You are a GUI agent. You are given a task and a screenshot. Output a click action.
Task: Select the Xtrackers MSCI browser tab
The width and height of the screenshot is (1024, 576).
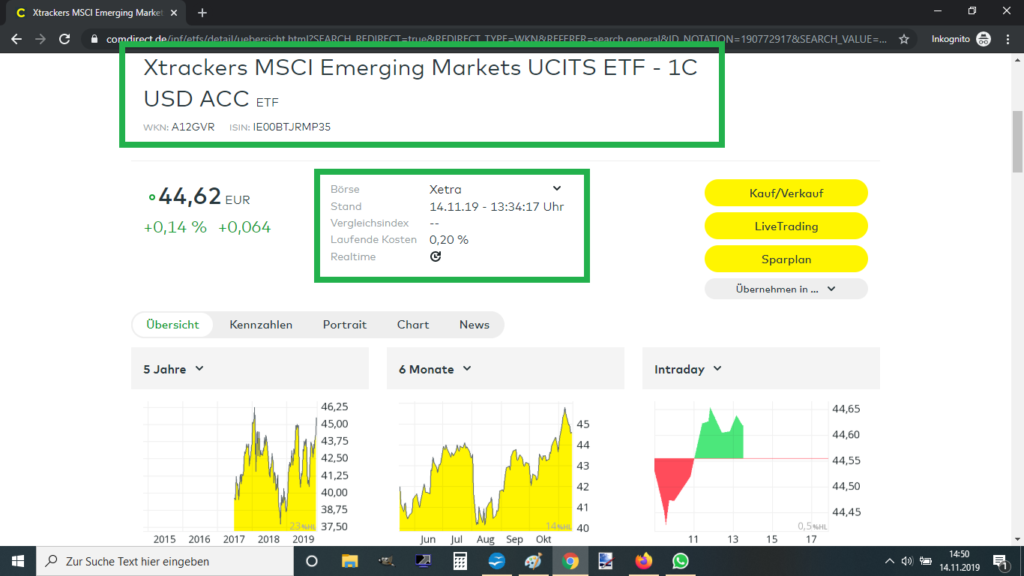96,12
